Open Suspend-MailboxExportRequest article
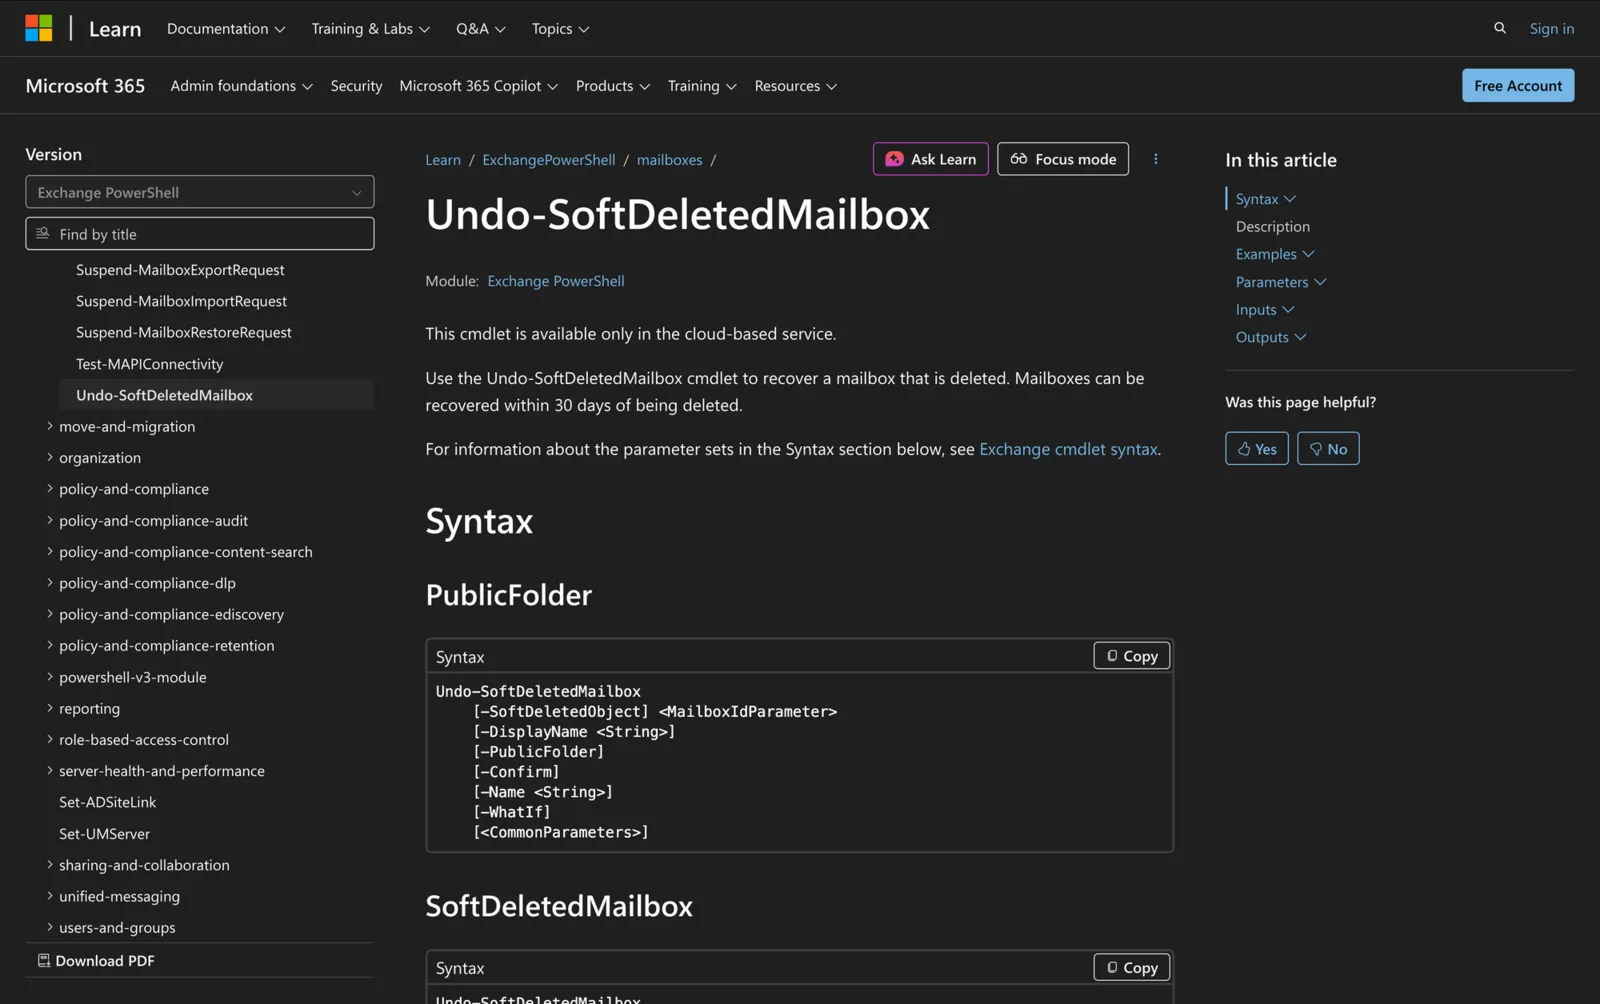1600x1004 pixels. [x=180, y=270]
